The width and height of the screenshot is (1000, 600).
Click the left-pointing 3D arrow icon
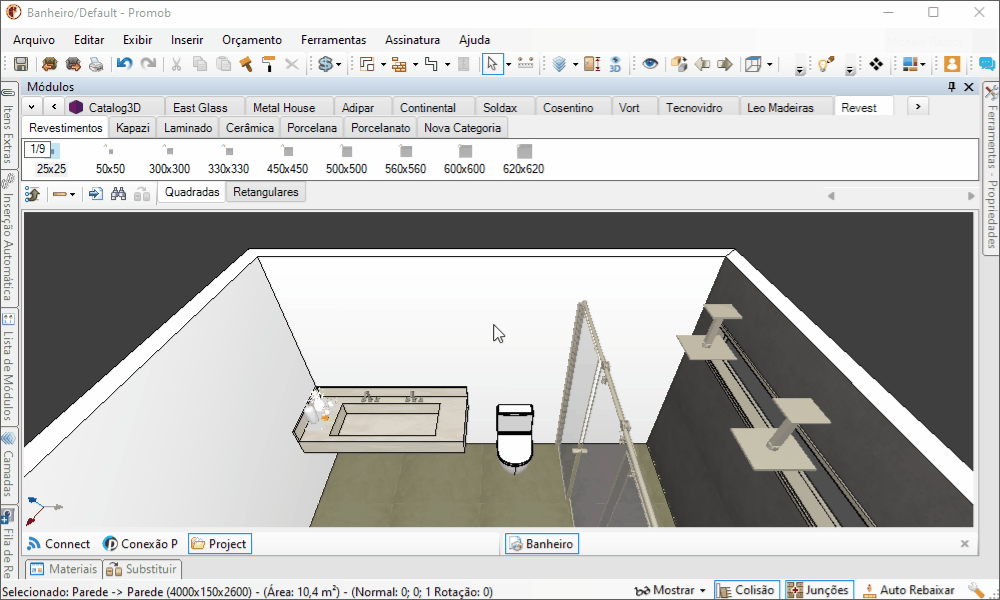[x=702, y=64]
